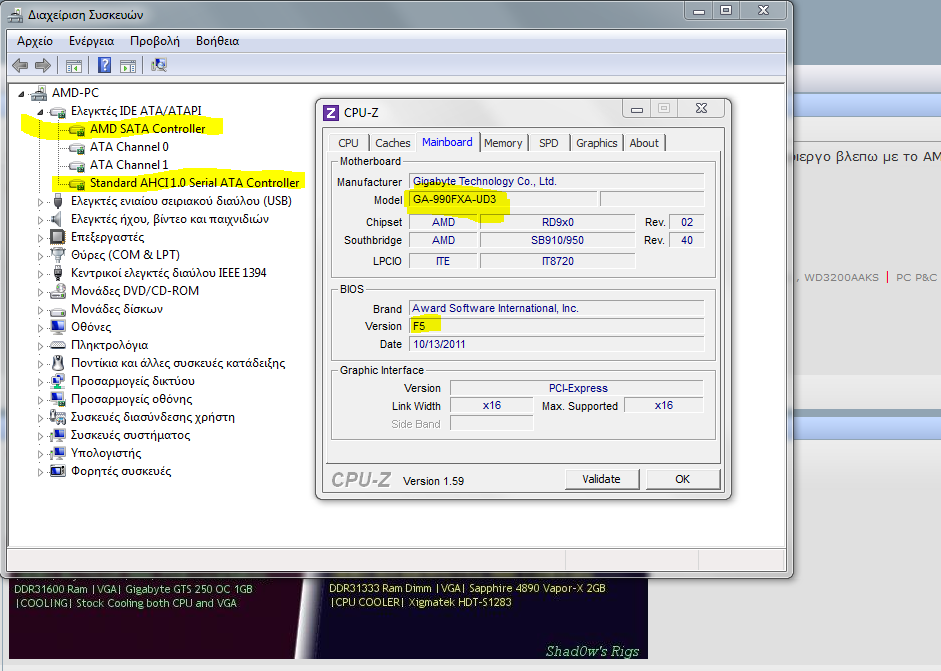The width and height of the screenshot is (941, 671).
Task: Open the Προβολή menu
Action: pyautogui.click(x=154, y=41)
